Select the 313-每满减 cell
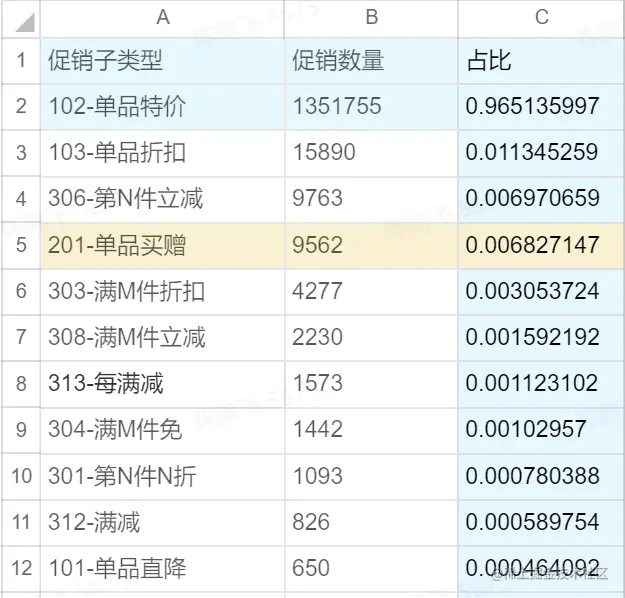 [x=163, y=384]
